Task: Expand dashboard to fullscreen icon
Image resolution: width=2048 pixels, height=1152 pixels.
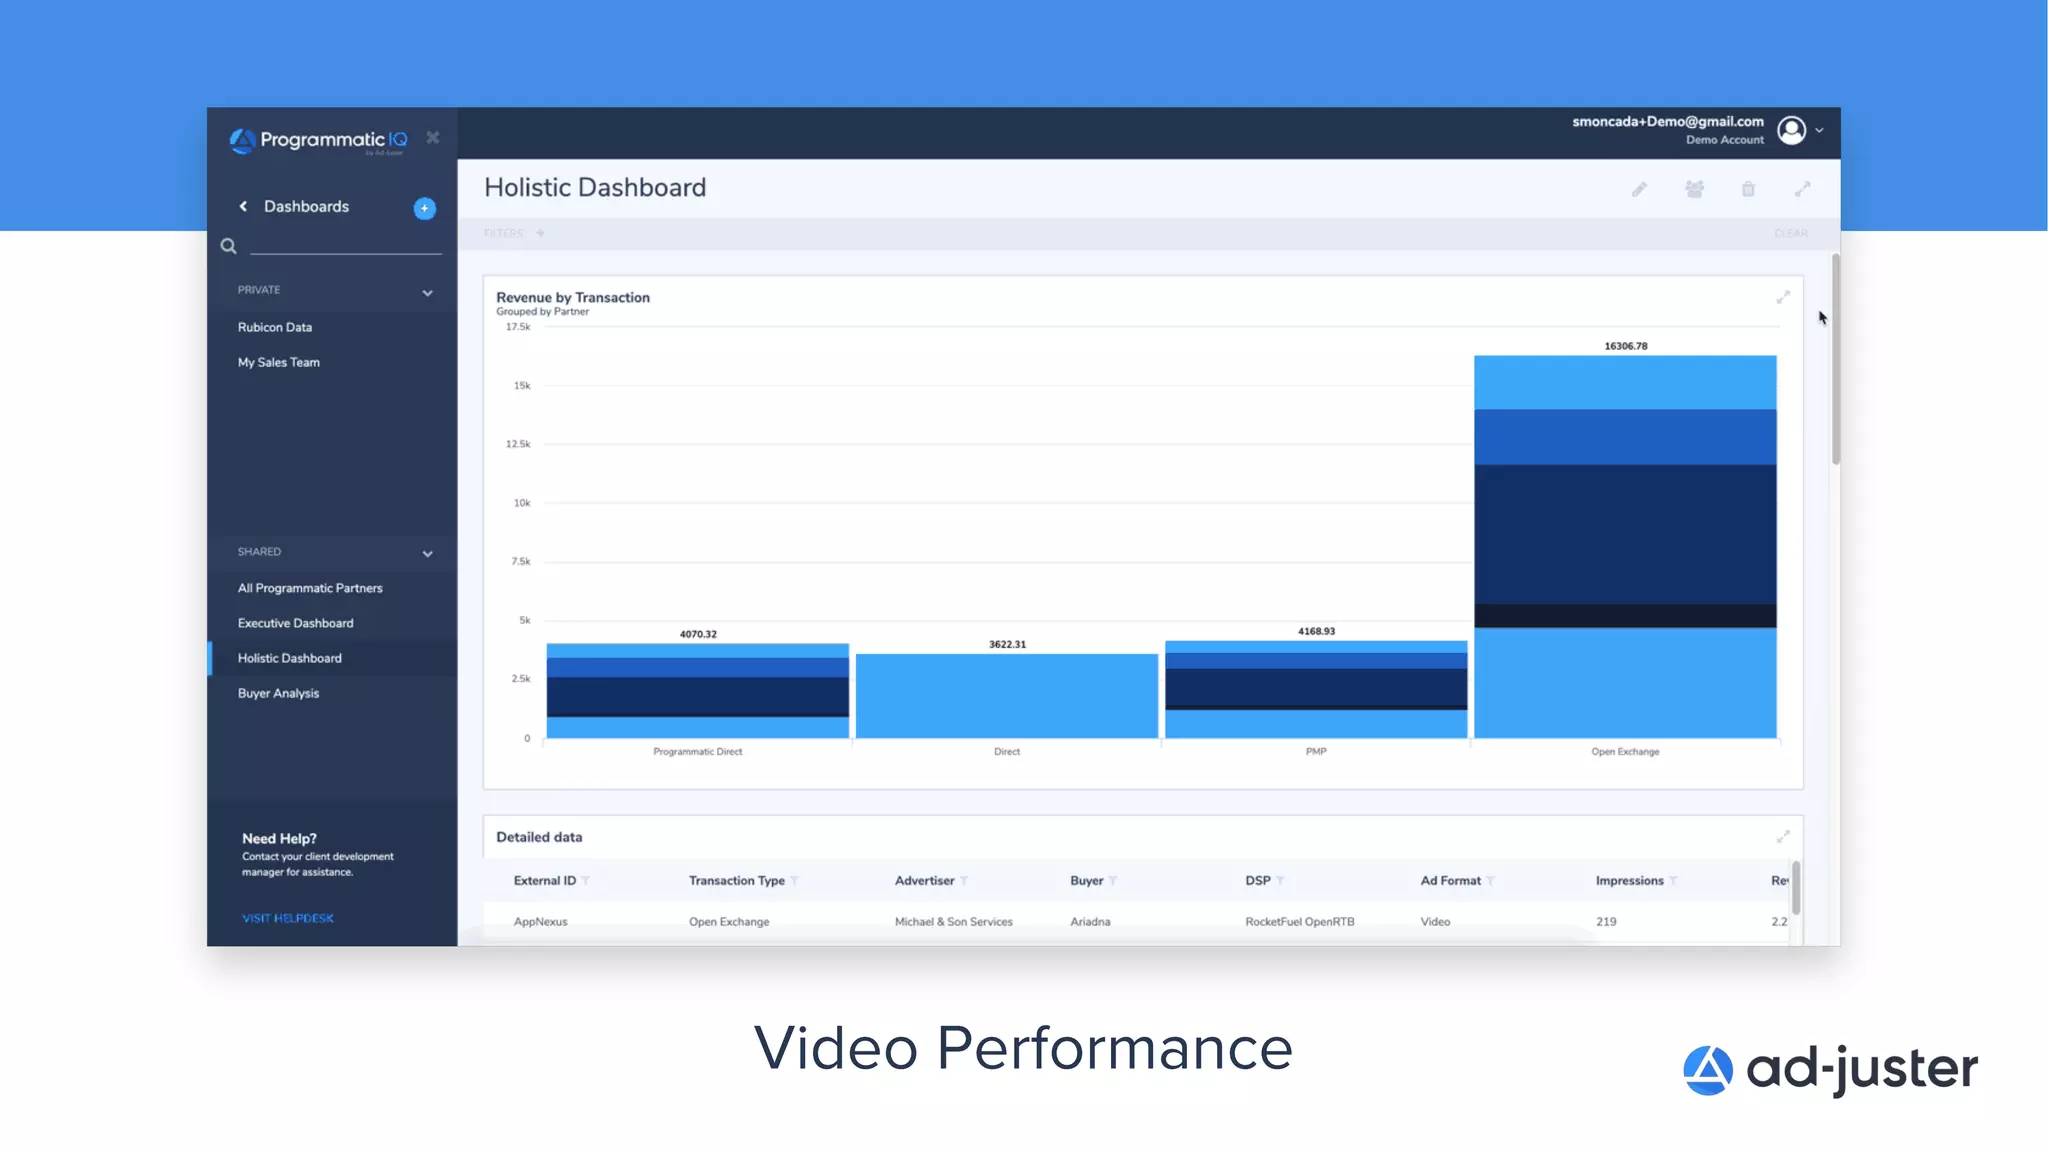Action: click(1802, 189)
